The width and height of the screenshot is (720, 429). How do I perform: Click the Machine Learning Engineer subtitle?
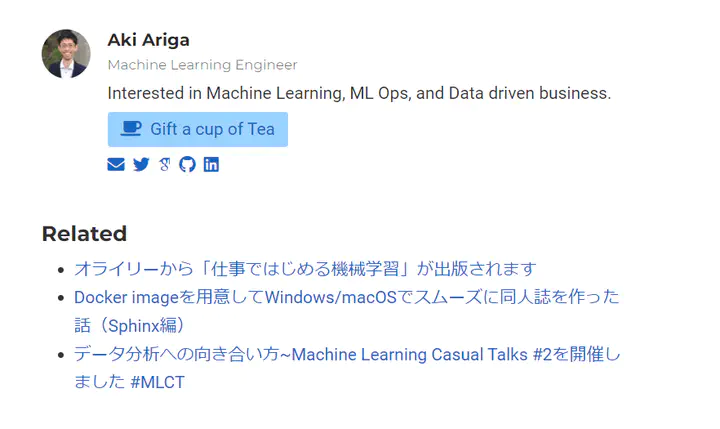(x=202, y=65)
